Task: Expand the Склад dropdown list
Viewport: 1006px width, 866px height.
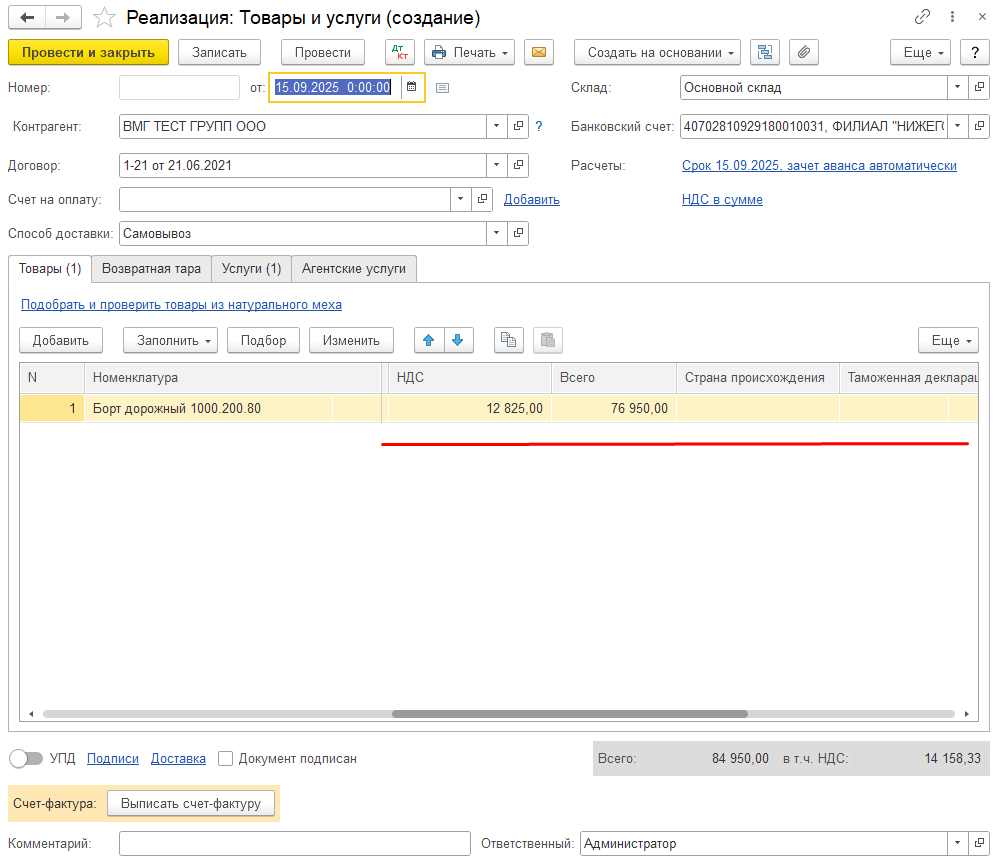Action: 957,87
